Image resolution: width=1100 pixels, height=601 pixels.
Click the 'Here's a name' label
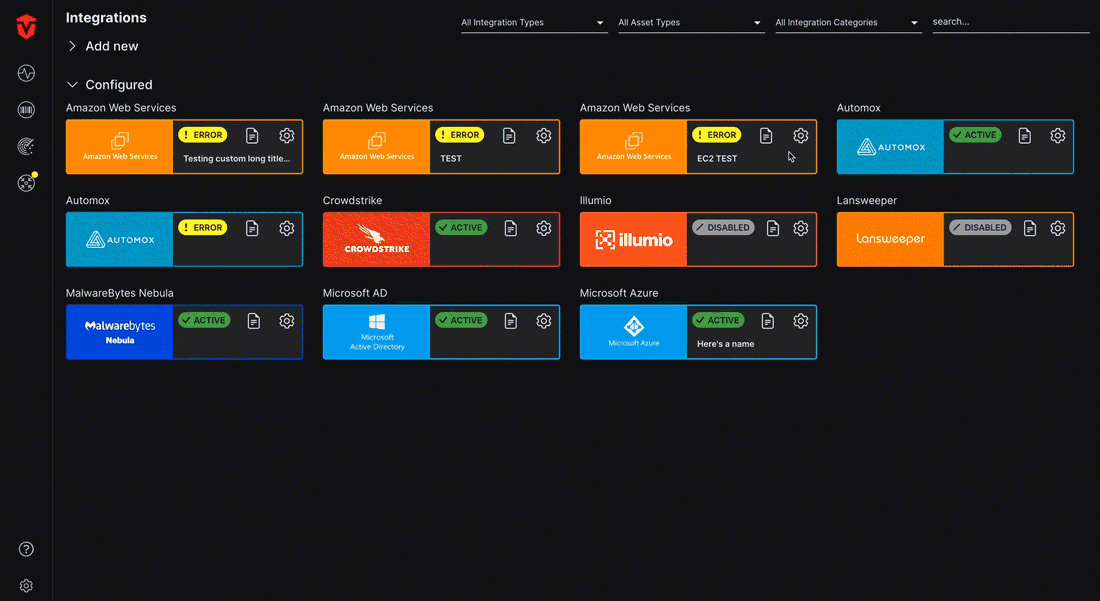(725, 344)
